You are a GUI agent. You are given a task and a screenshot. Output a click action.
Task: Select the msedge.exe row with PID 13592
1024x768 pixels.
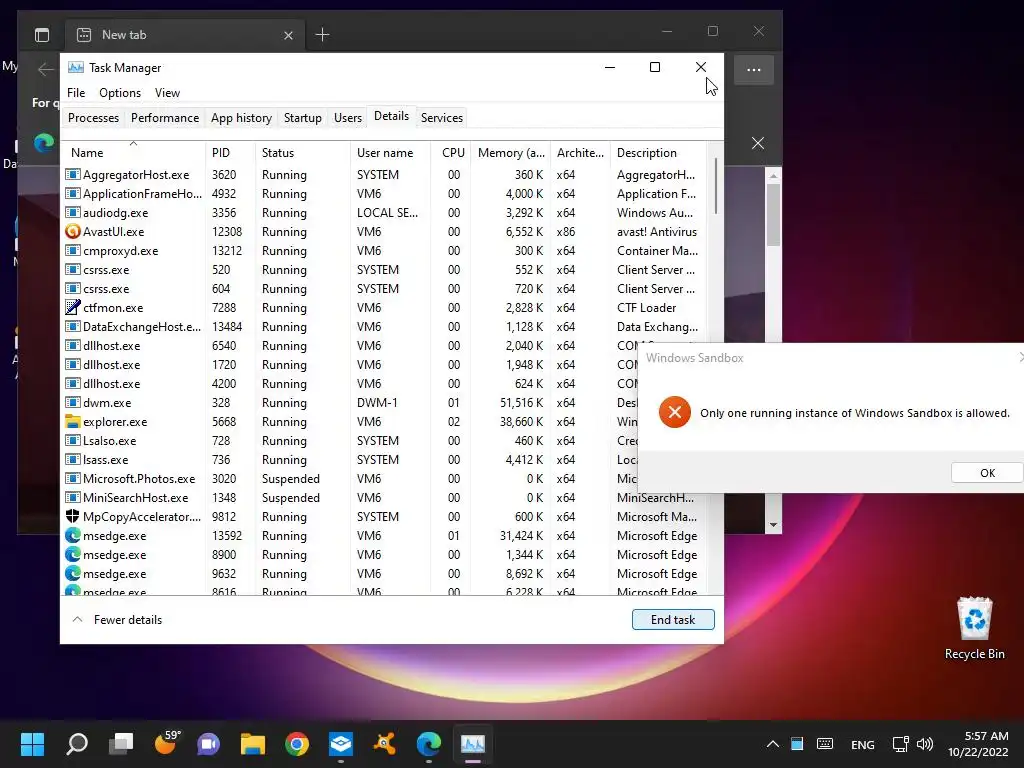pos(384,536)
